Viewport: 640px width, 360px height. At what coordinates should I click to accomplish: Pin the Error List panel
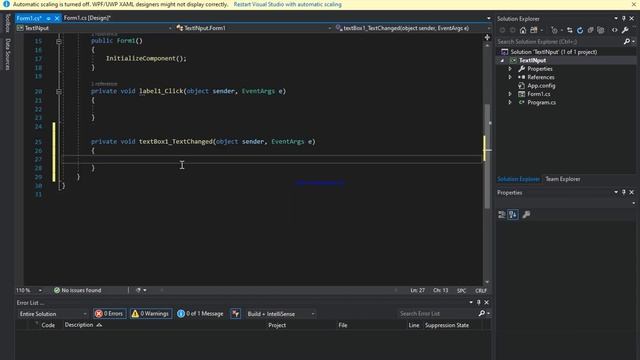[x=479, y=302]
